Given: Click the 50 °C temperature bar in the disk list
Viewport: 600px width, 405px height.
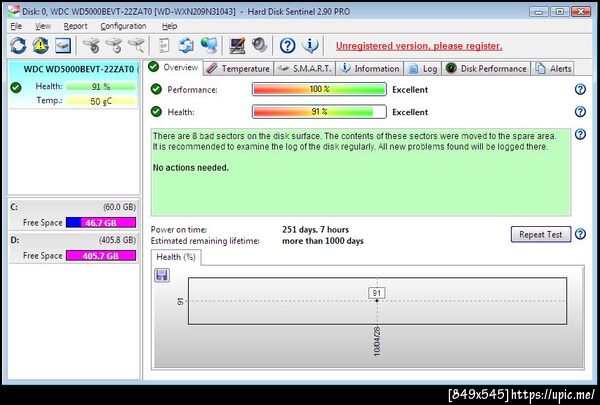Looking at the screenshot, I should pyautogui.click(x=101, y=101).
